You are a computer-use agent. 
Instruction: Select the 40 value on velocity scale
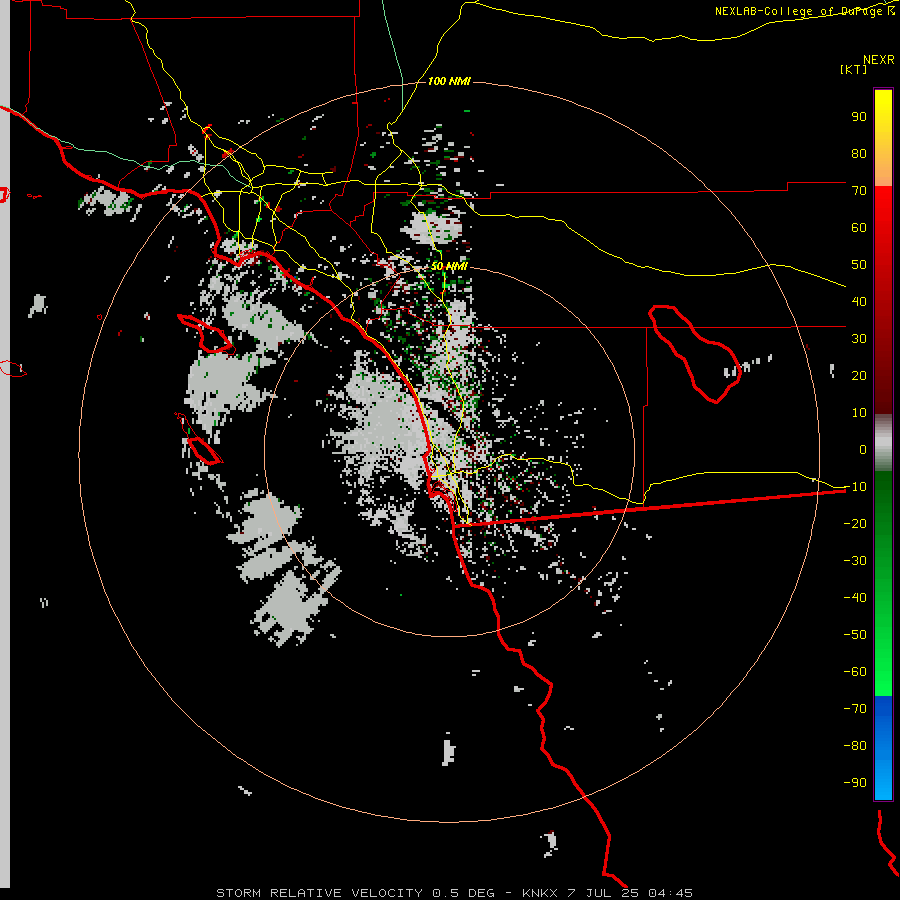click(859, 302)
